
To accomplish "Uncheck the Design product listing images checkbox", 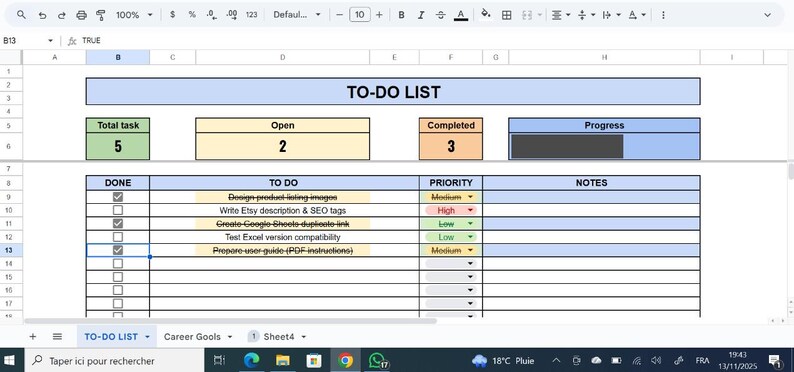I will click(x=117, y=197).
